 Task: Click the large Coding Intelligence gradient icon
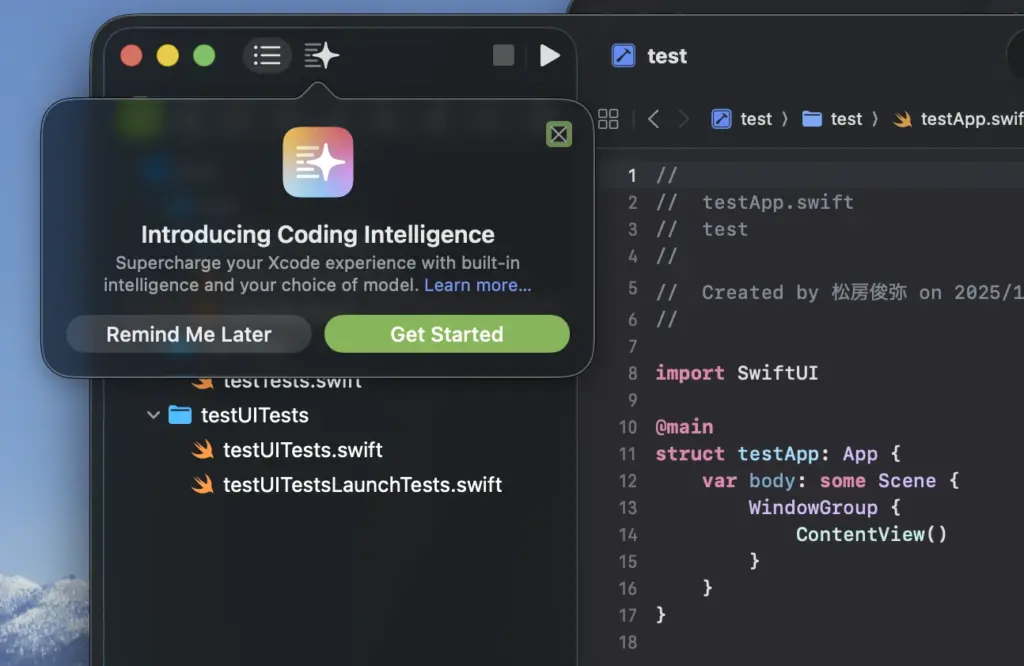318,162
